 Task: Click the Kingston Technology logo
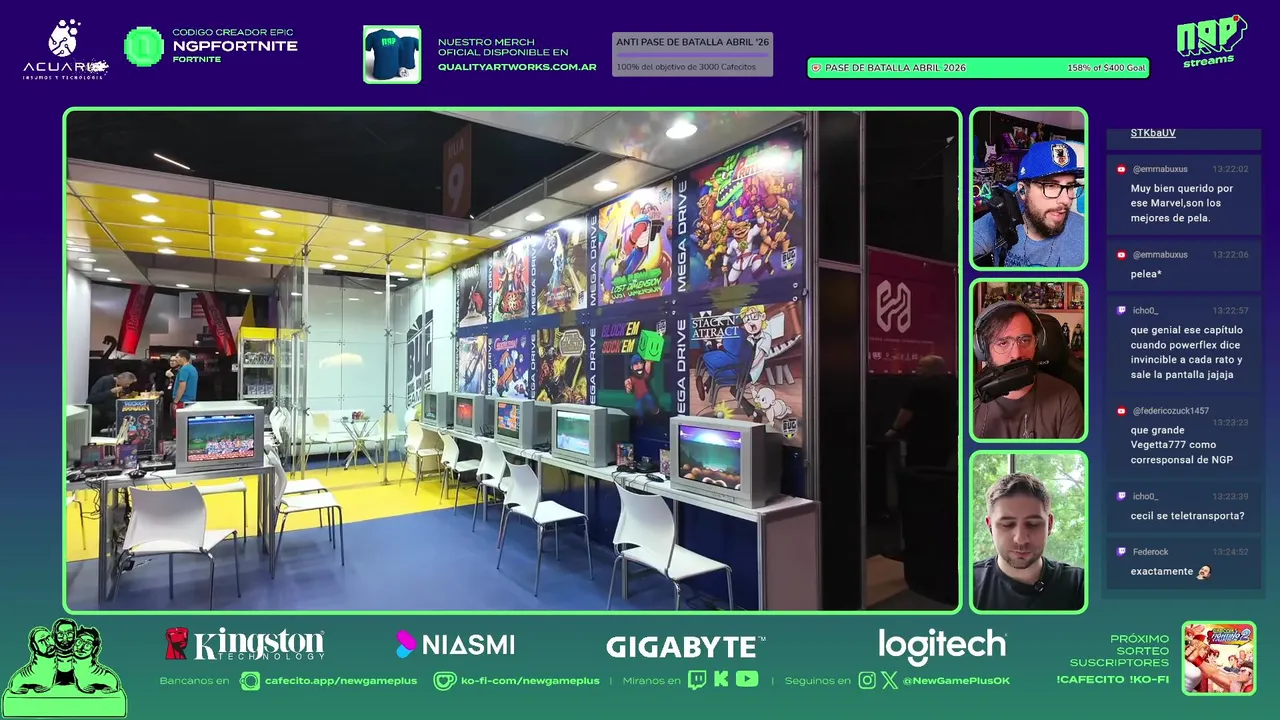[x=245, y=644]
